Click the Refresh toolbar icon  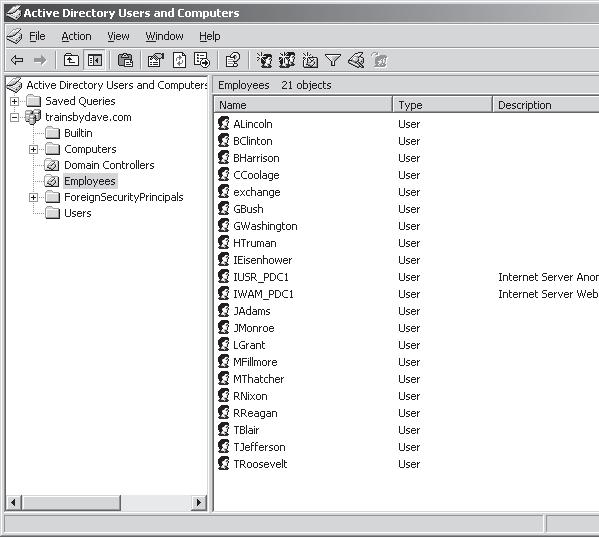pos(180,60)
